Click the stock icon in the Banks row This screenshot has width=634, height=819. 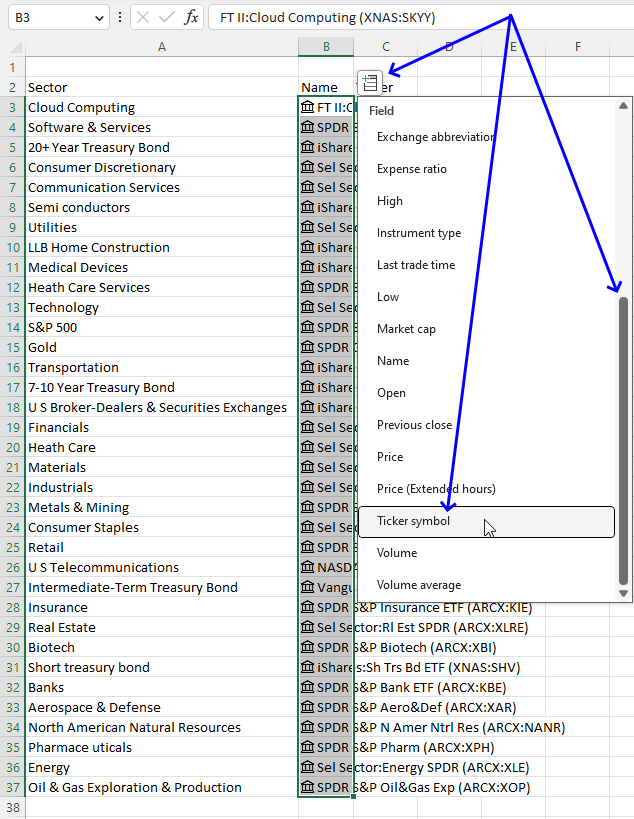pos(308,687)
